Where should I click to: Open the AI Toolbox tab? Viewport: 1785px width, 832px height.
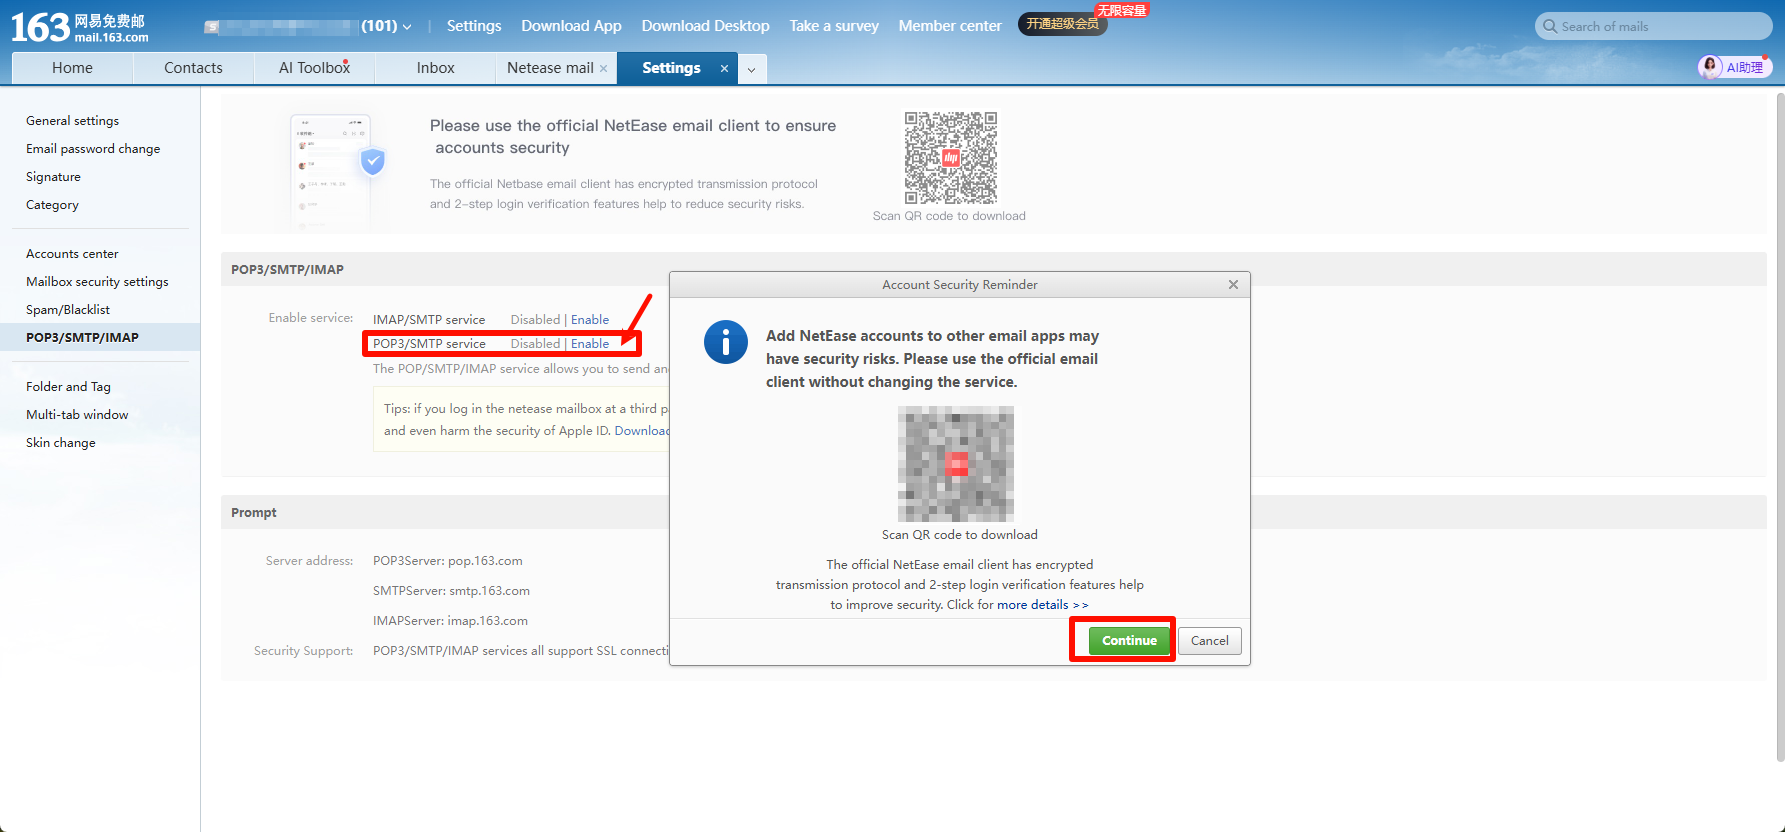314,68
